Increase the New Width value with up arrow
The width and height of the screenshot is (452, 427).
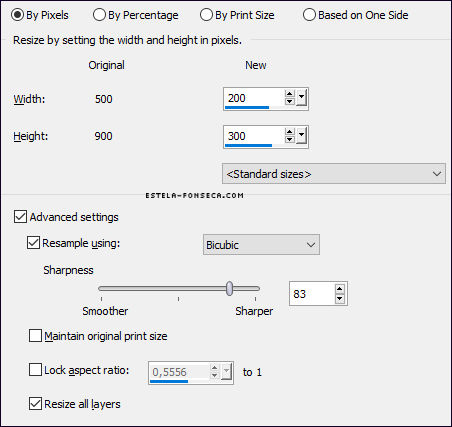point(289,94)
